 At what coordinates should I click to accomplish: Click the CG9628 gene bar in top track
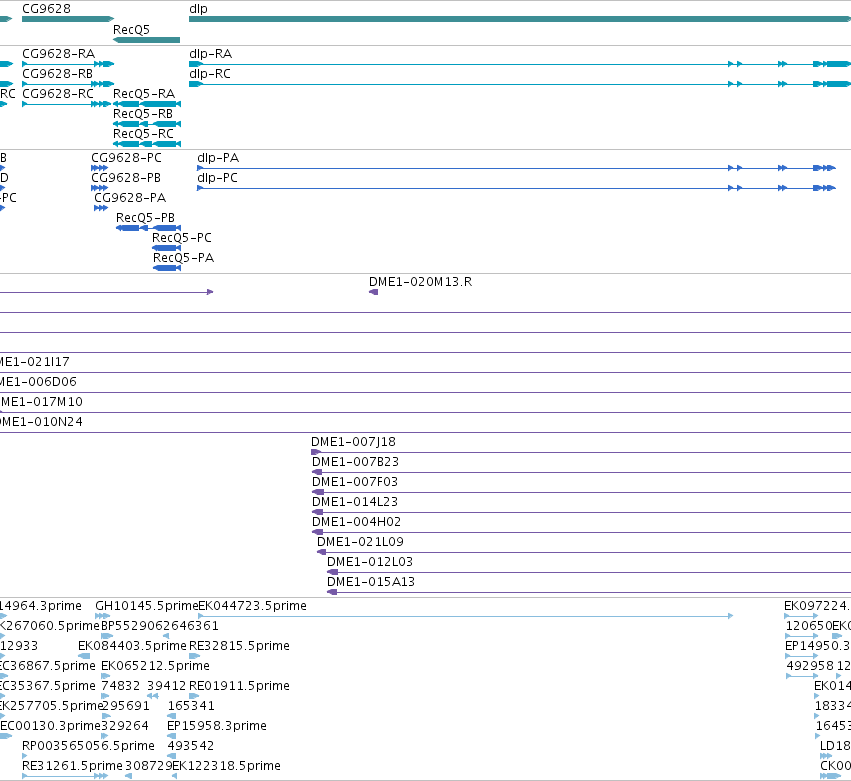point(68,19)
